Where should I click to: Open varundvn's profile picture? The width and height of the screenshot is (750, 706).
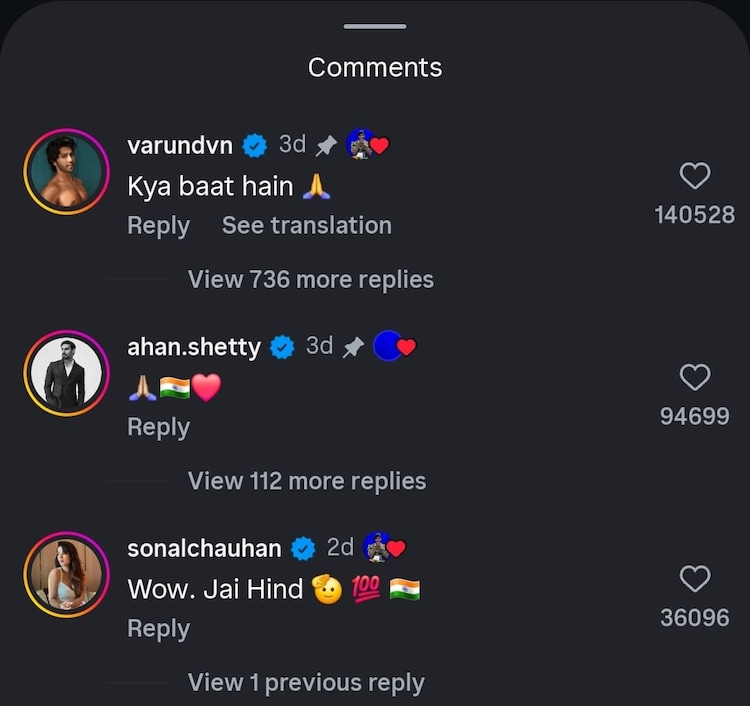tap(66, 172)
